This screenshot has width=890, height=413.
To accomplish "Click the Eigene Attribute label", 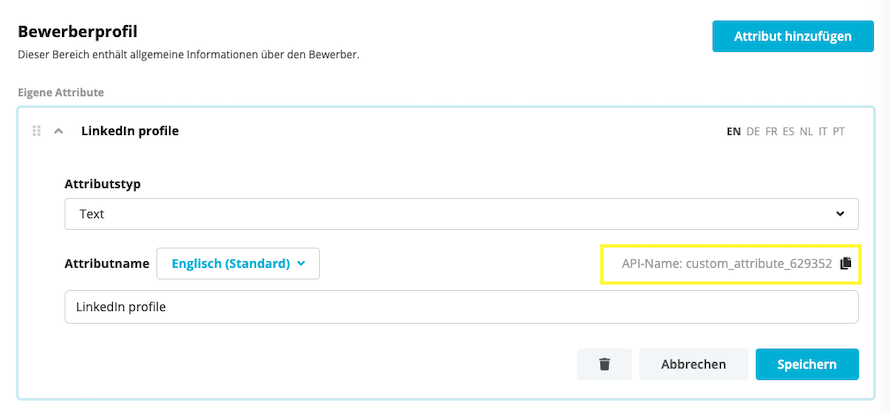I will (x=61, y=92).
